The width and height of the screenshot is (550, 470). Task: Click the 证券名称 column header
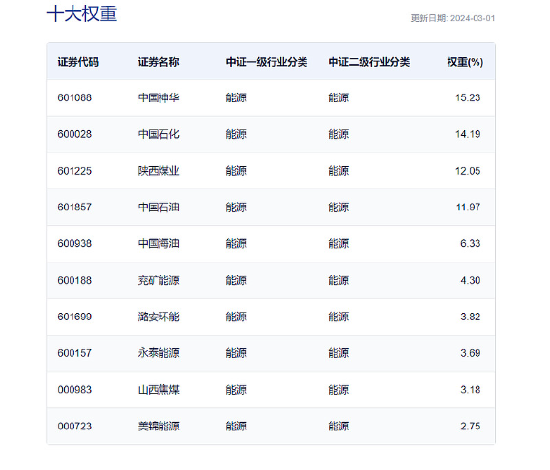pyautogui.click(x=159, y=62)
